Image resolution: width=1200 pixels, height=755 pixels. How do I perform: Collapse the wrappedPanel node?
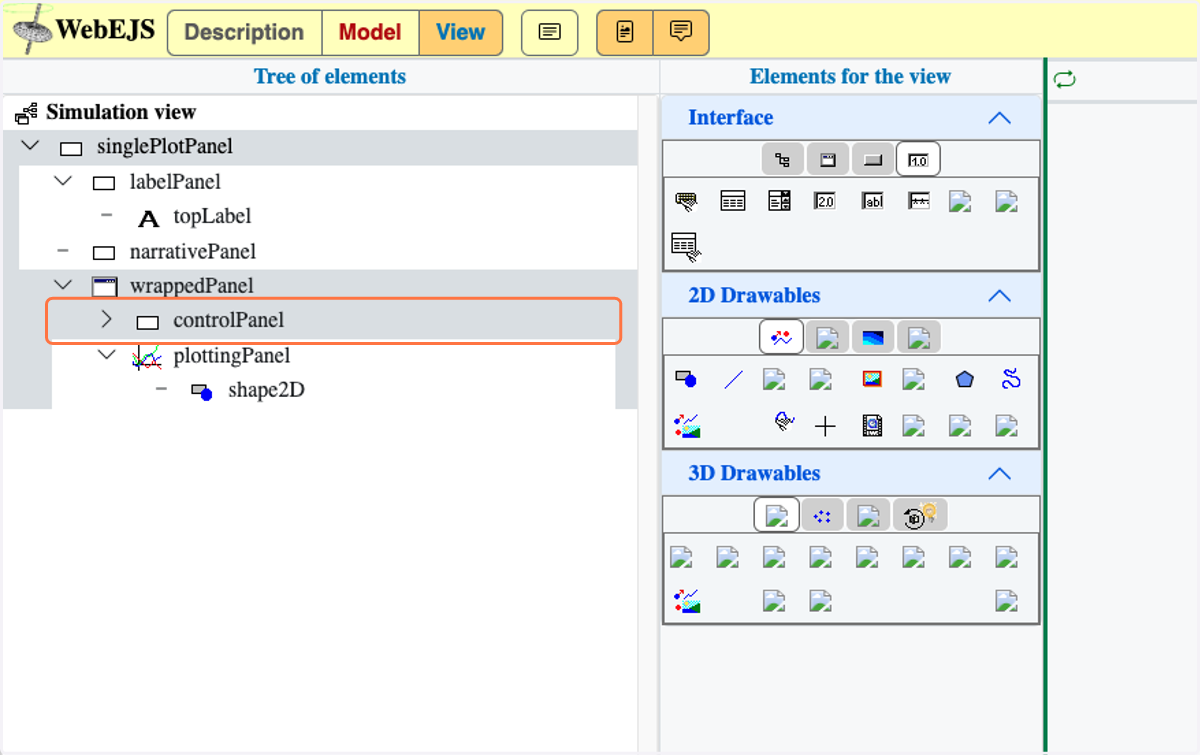(64, 285)
